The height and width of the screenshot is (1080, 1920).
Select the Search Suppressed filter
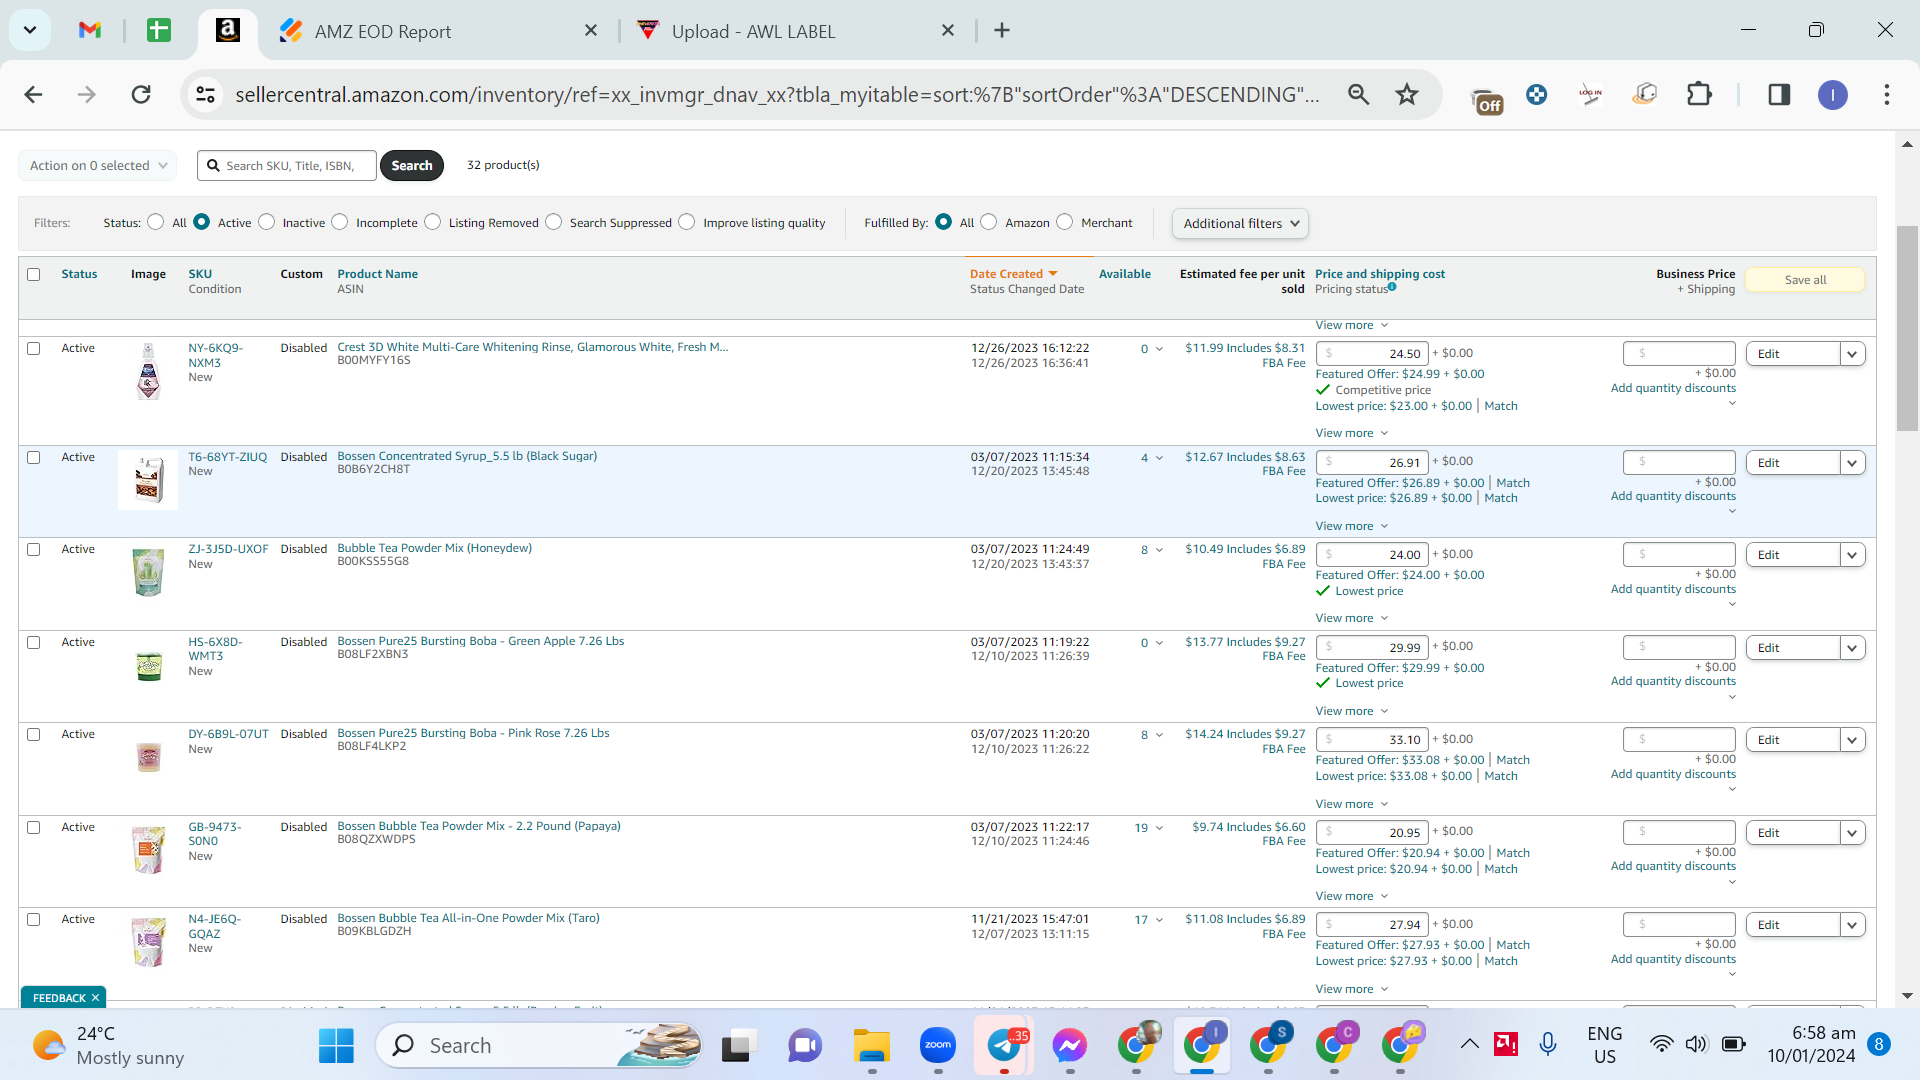pos(554,222)
